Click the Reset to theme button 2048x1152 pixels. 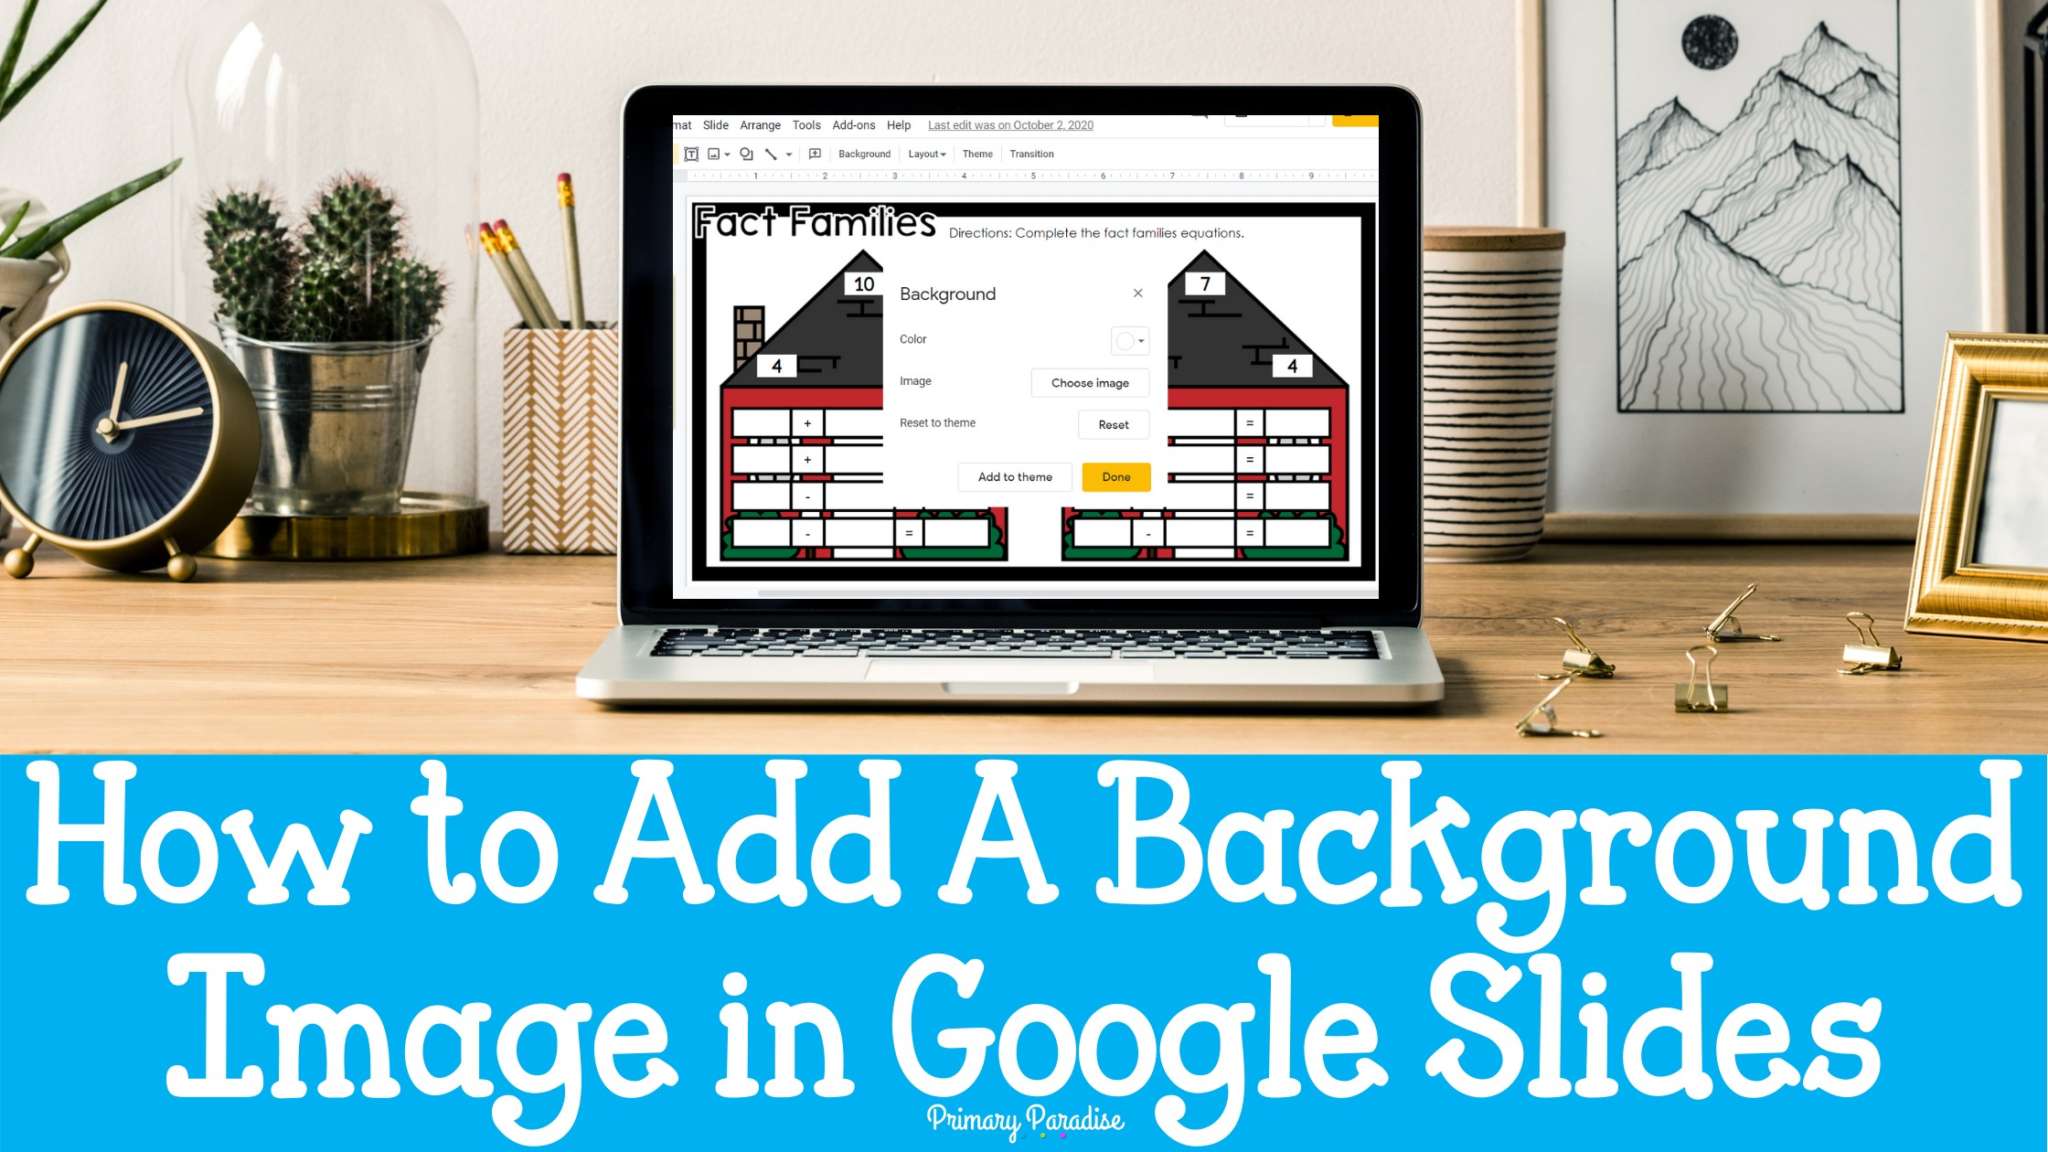coord(1115,423)
